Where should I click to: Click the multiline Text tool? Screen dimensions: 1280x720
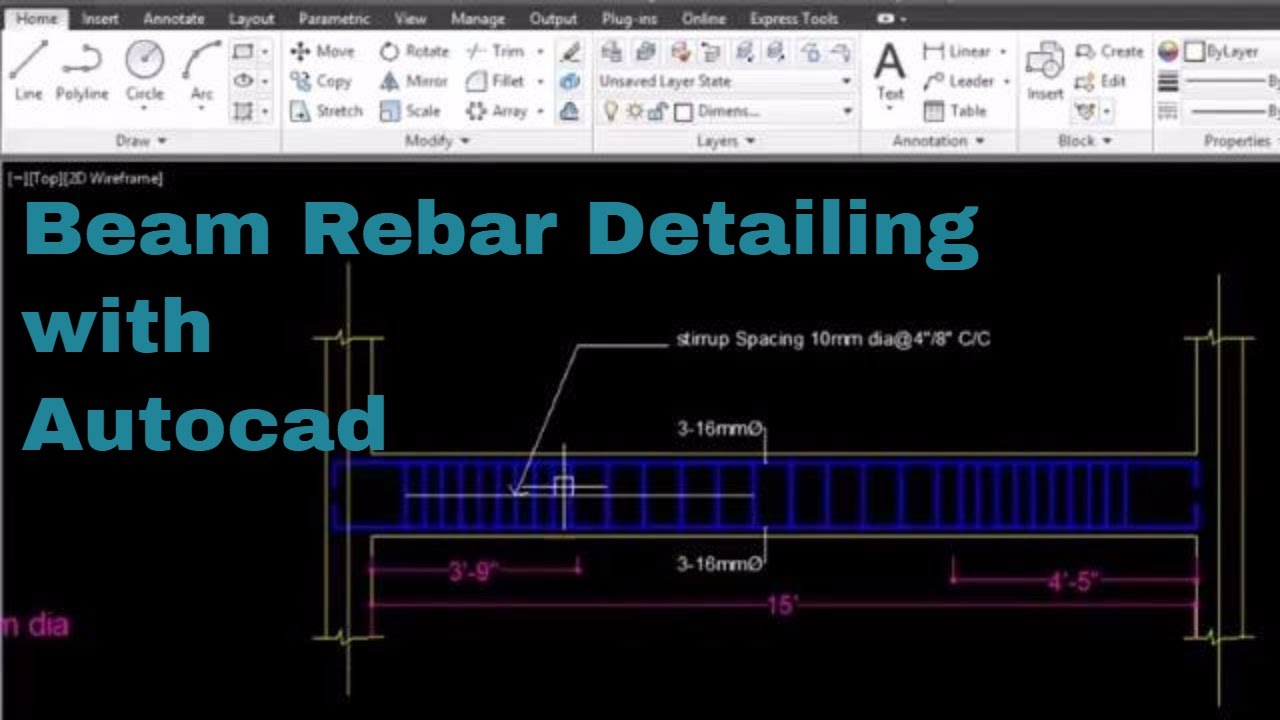tap(889, 72)
